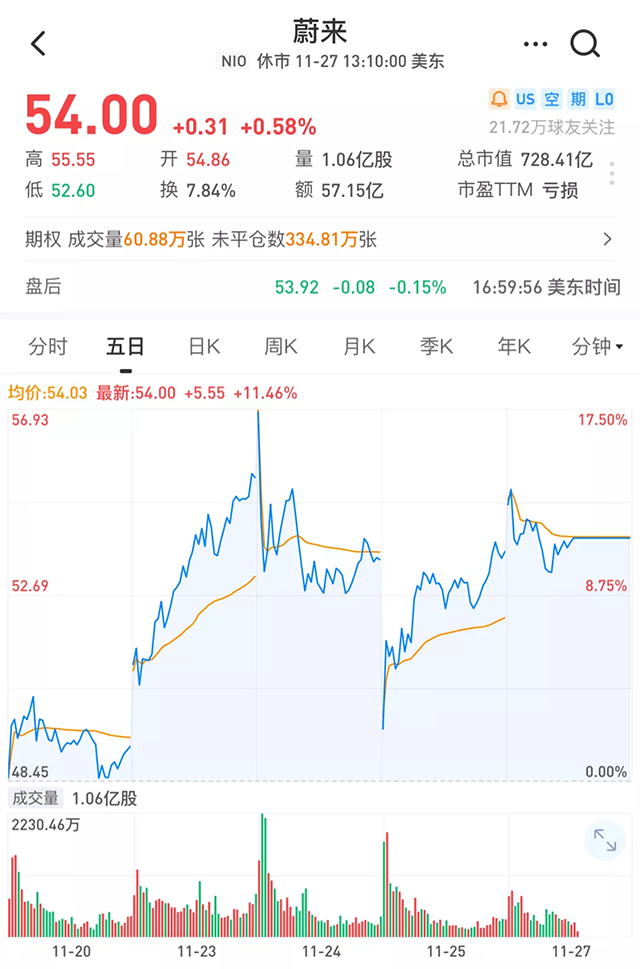The width and height of the screenshot is (640, 969).
Task: Open the three-dot more options menu
Action: (535, 44)
